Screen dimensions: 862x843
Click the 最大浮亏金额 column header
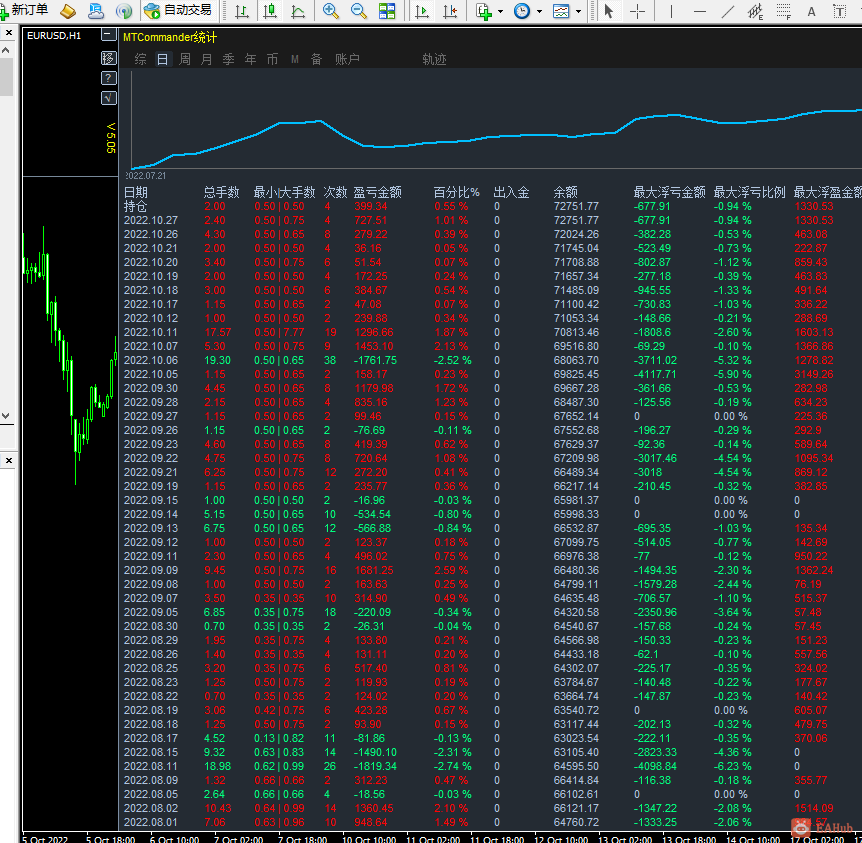tap(669, 192)
